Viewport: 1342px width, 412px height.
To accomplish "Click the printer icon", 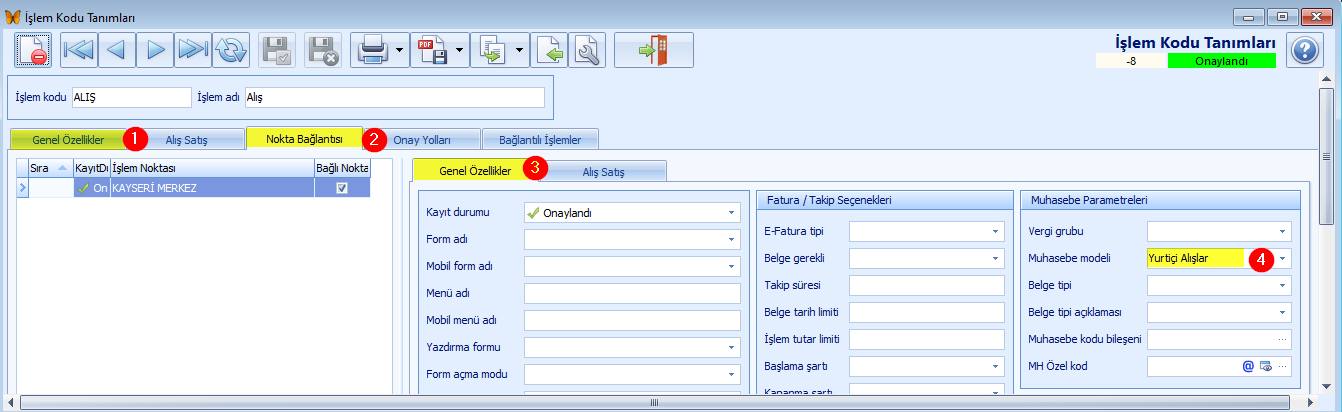I will 372,49.
